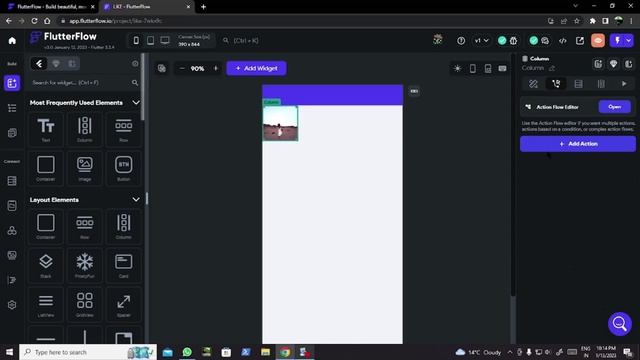This screenshot has height=360, width=640.
Task: Open the Firestore icon under Connect
Action: [x=12, y=181]
